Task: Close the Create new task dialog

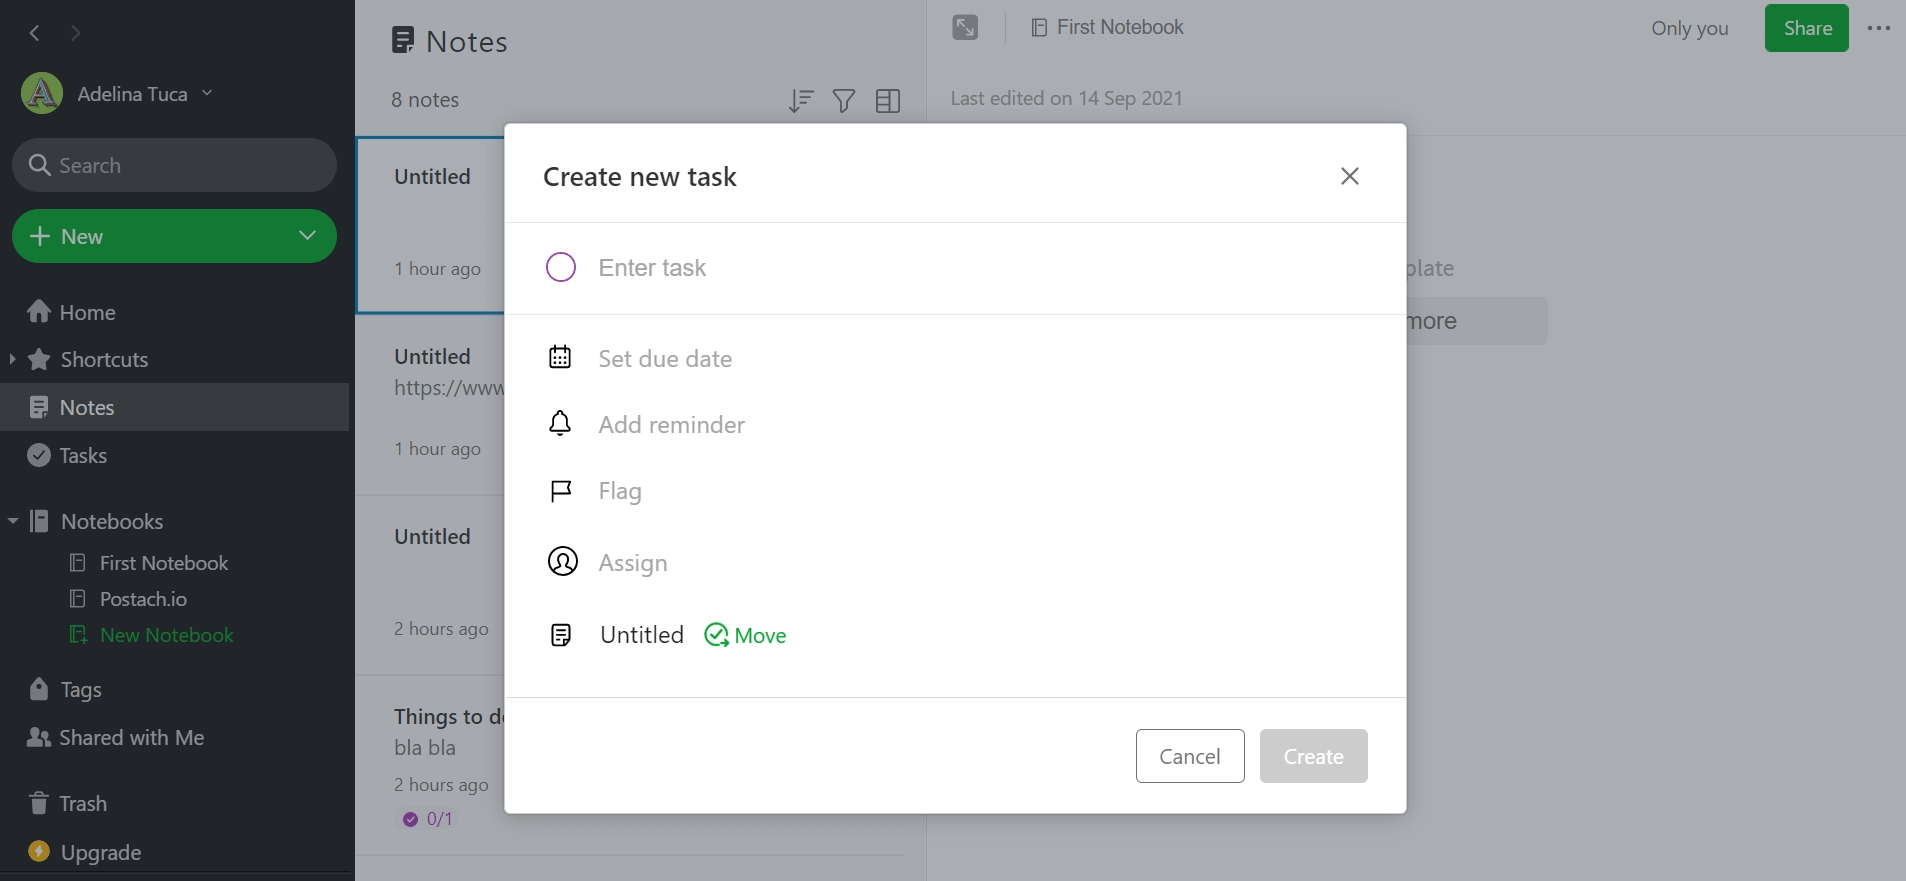Action: coord(1349,176)
